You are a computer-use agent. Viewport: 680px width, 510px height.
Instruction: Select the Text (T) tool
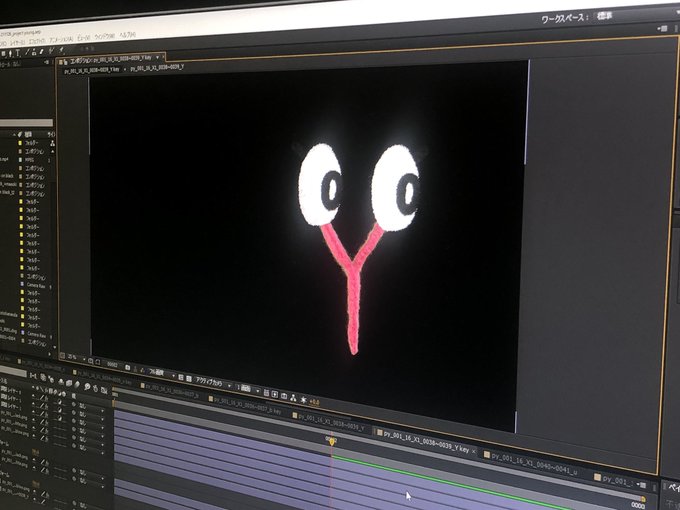point(18,52)
